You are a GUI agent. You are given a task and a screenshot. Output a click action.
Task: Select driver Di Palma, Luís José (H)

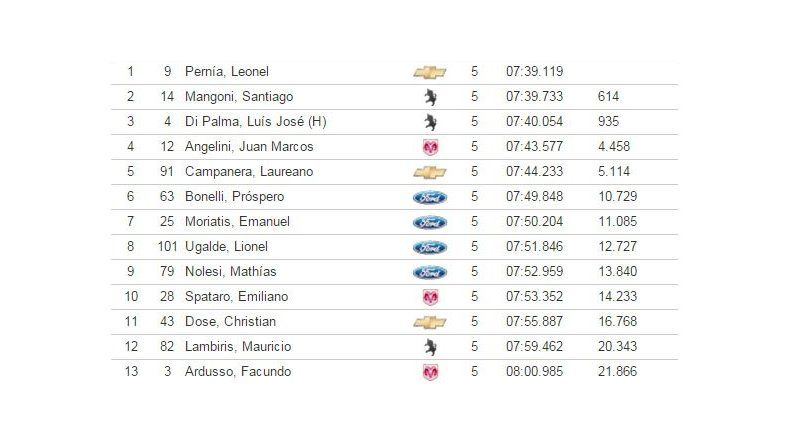coord(255,122)
